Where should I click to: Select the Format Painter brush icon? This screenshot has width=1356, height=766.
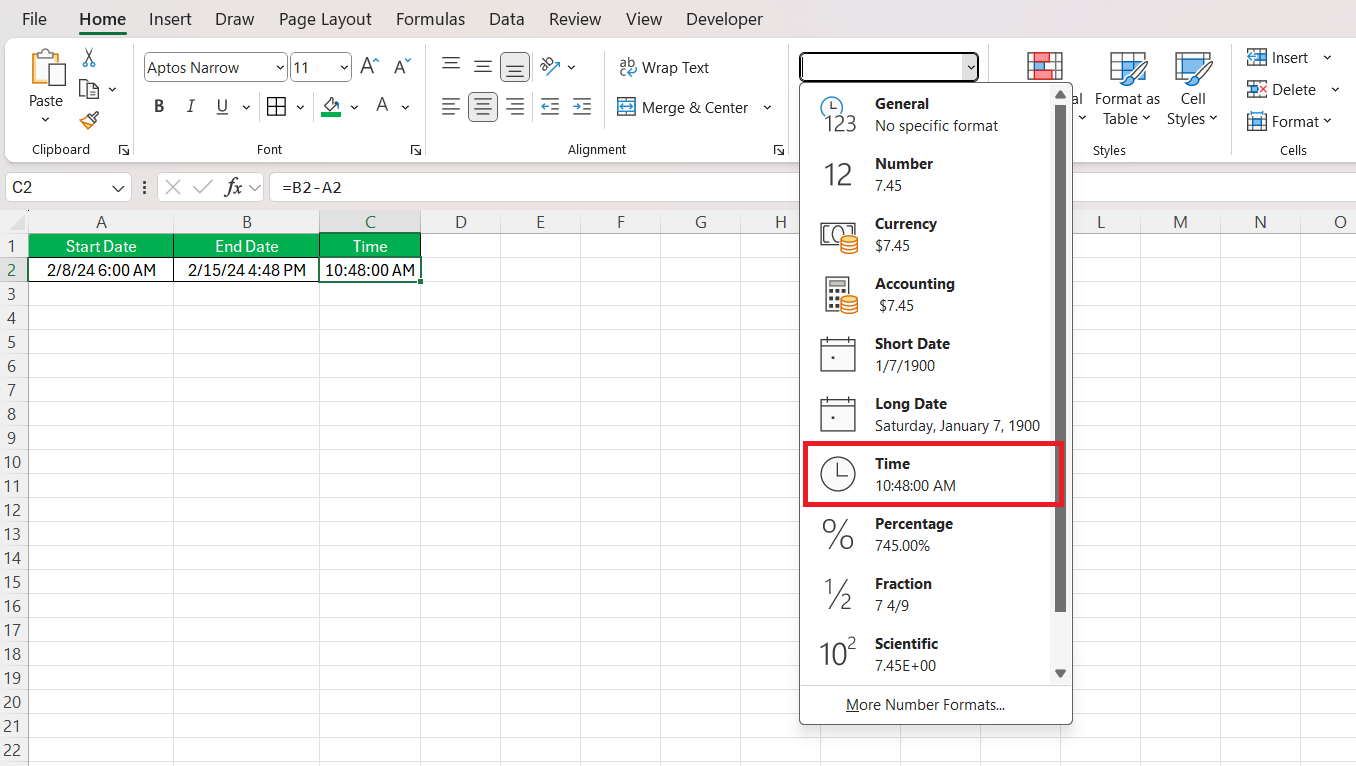click(x=89, y=121)
